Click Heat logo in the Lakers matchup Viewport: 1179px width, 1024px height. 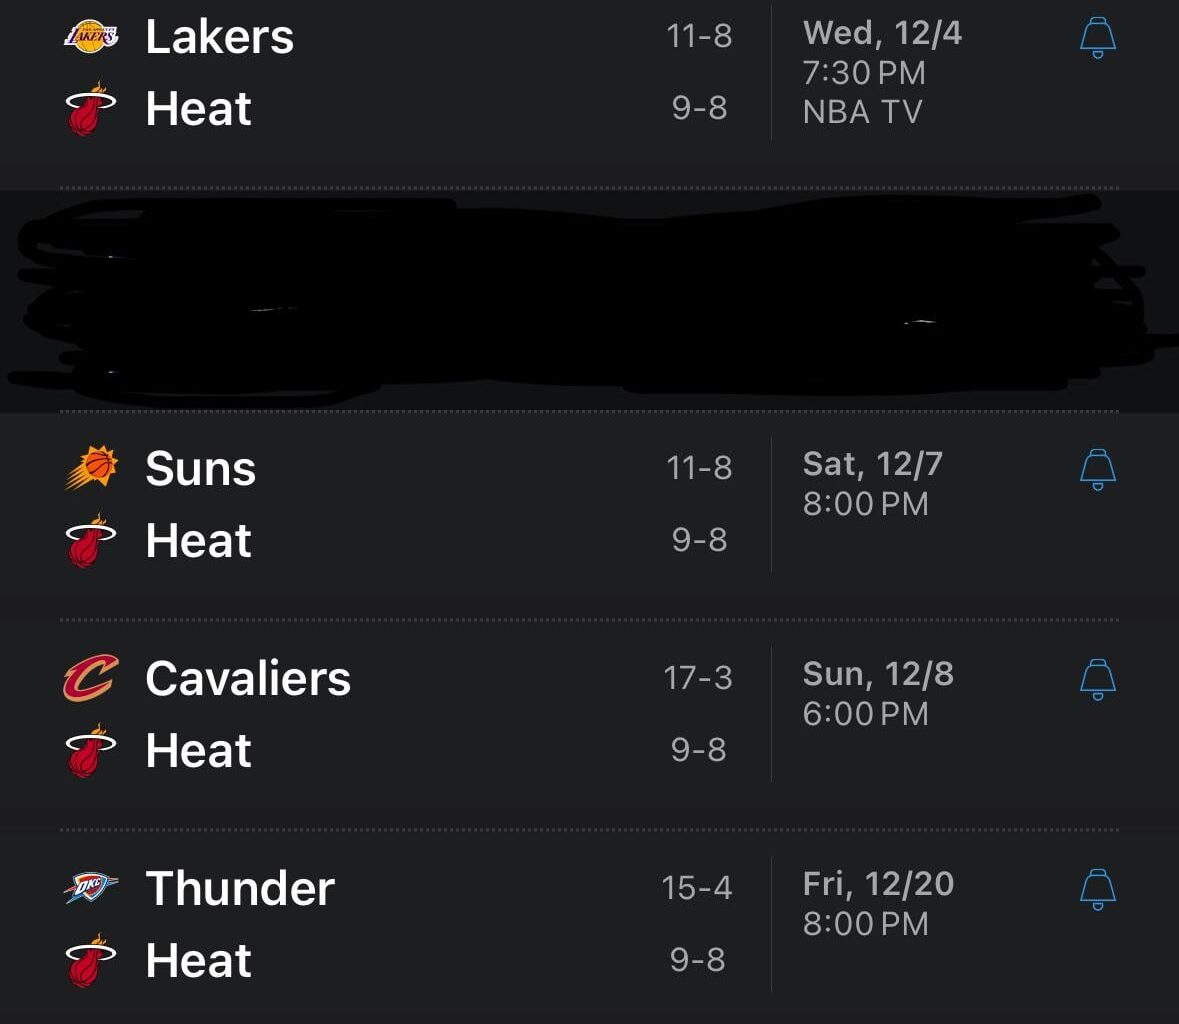click(x=91, y=109)
